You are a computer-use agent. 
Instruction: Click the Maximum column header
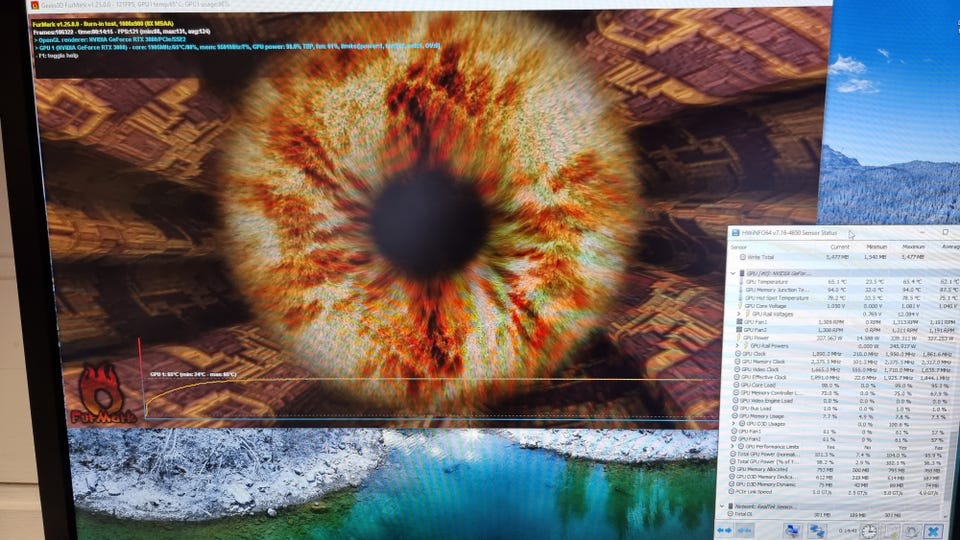(913, 247)
